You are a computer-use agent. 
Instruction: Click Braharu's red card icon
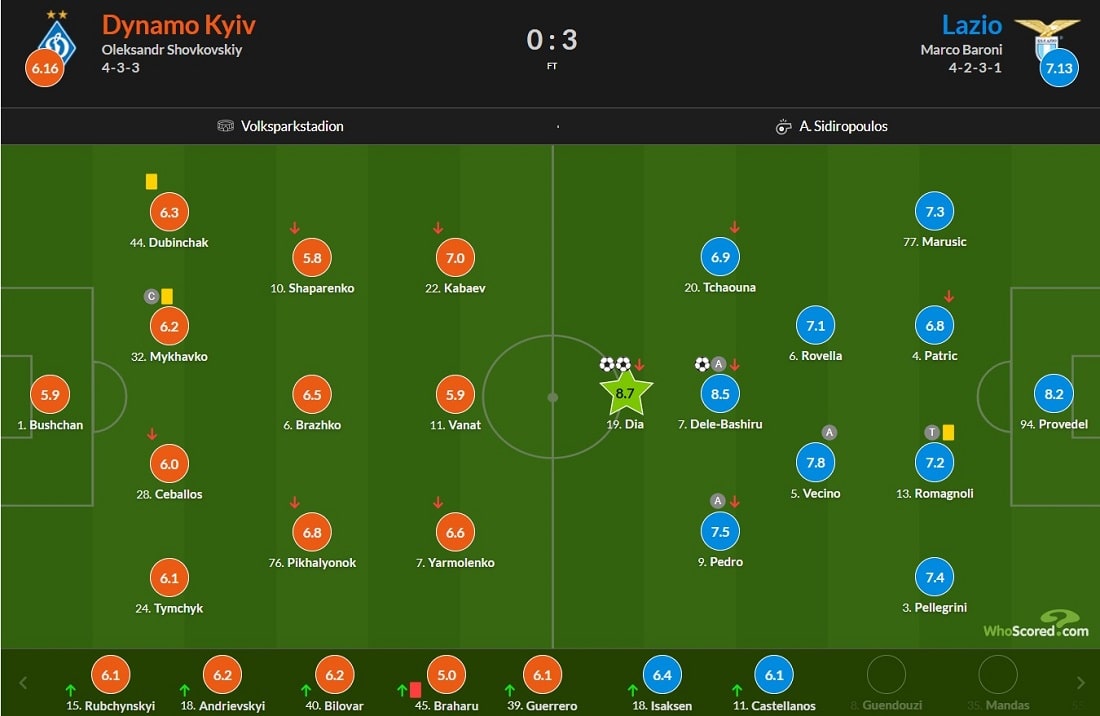(415, 689)
